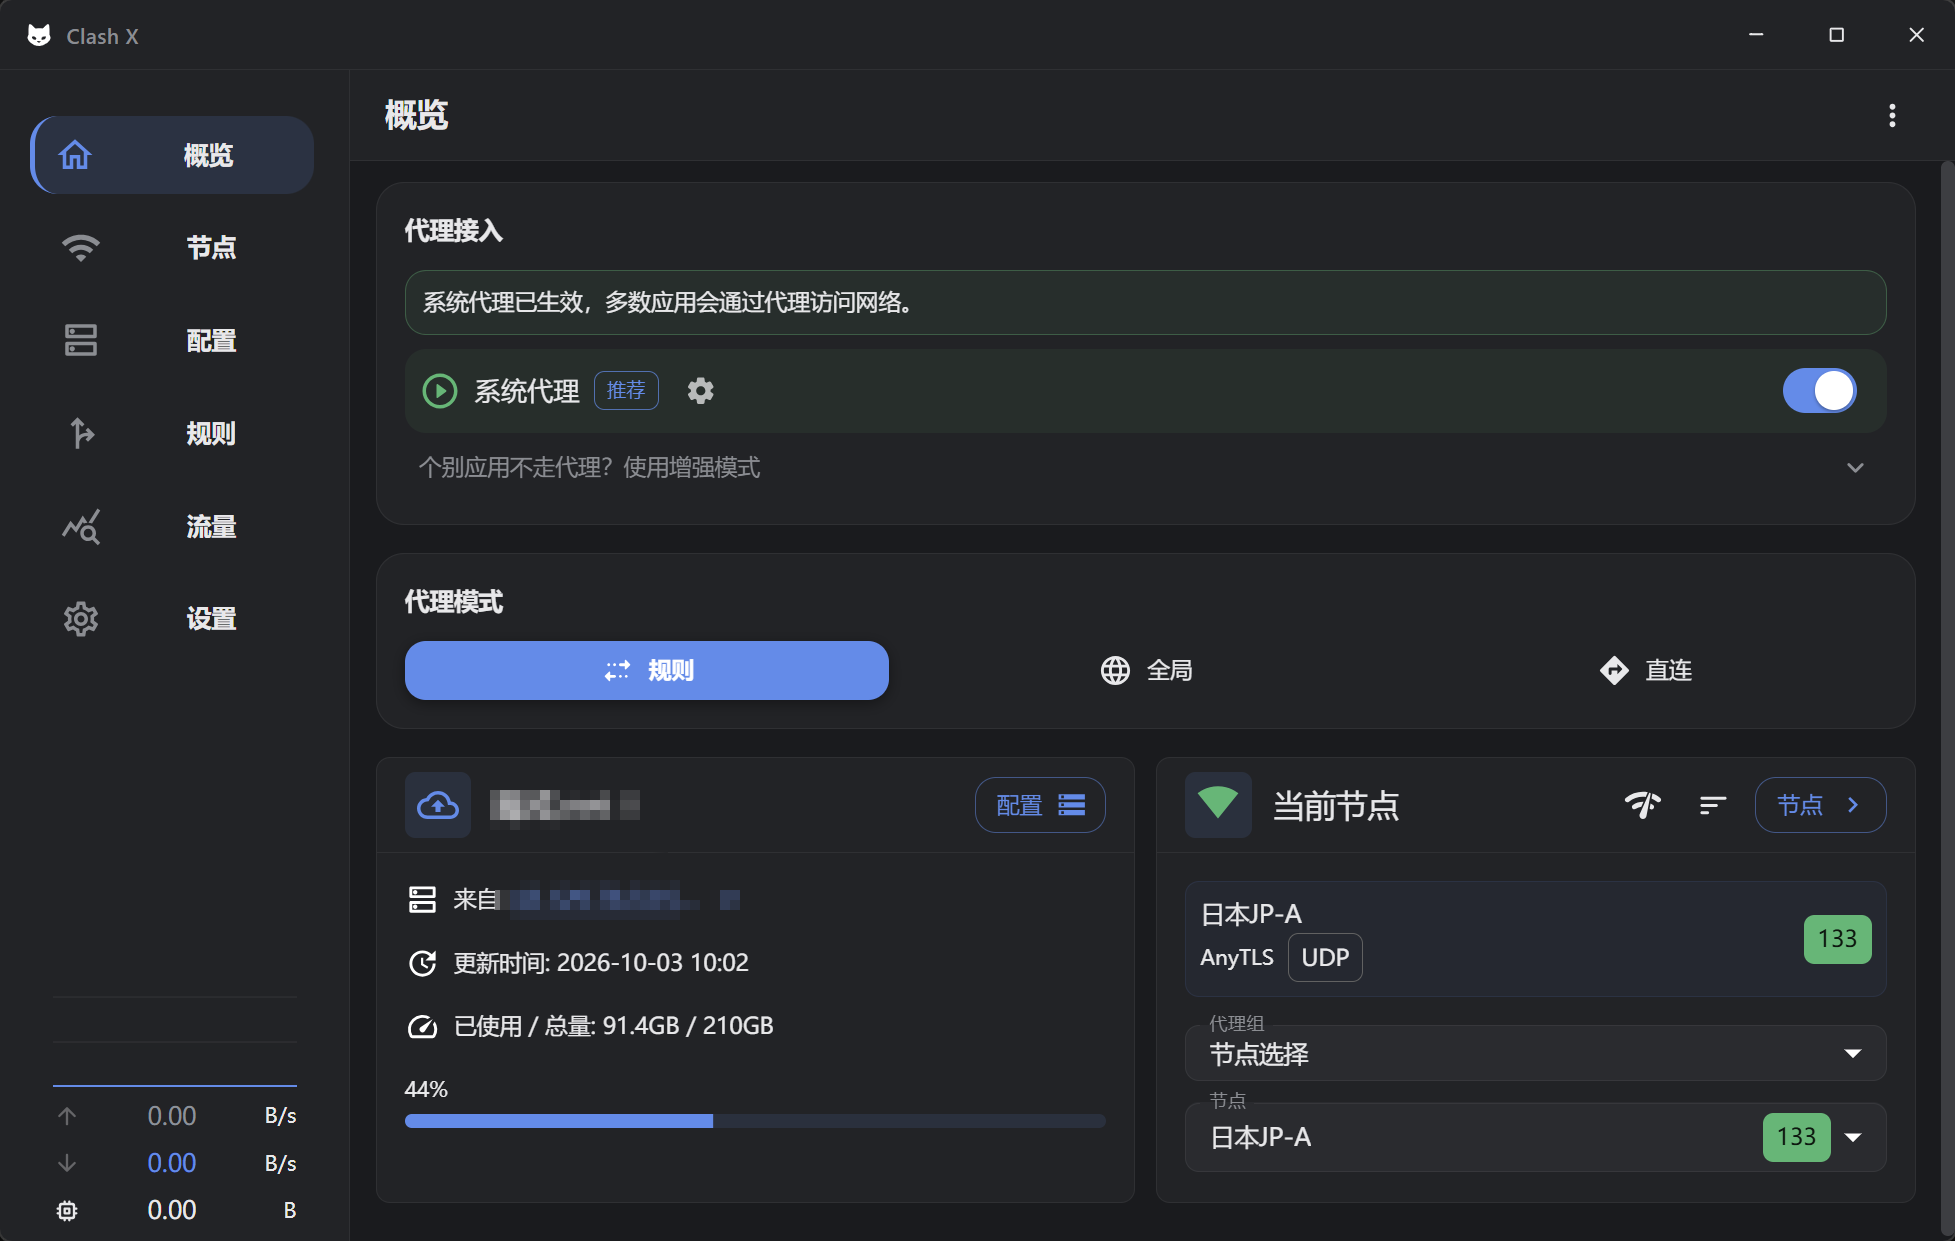This screenshot has height=1241, width=1955.
Task: Click the AnyTLS protocol label
Action: point(1237,958)
